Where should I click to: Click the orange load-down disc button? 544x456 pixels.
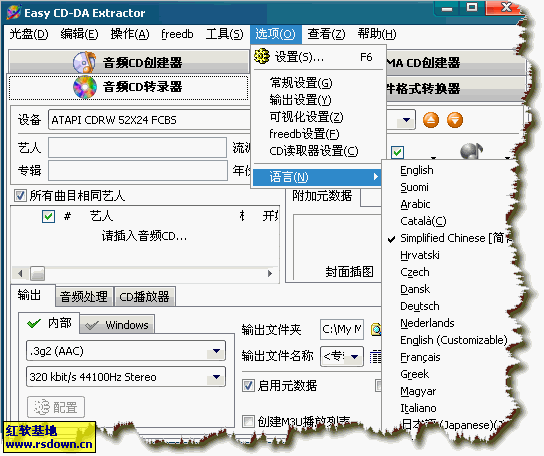pyautogui.click(x=454, y=120)
